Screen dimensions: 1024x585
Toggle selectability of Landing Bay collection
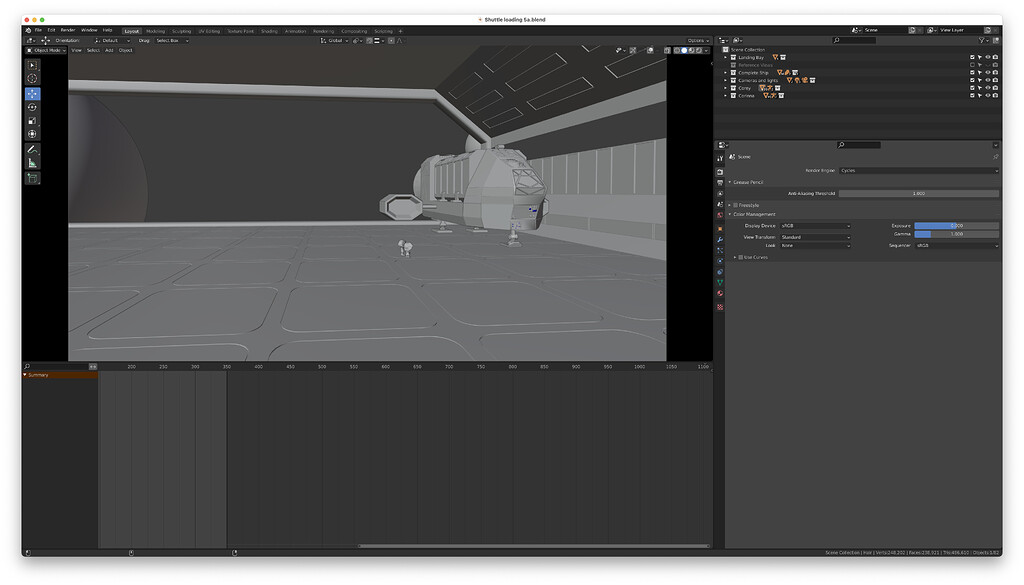pyautogui.click(x=980, y=57)
